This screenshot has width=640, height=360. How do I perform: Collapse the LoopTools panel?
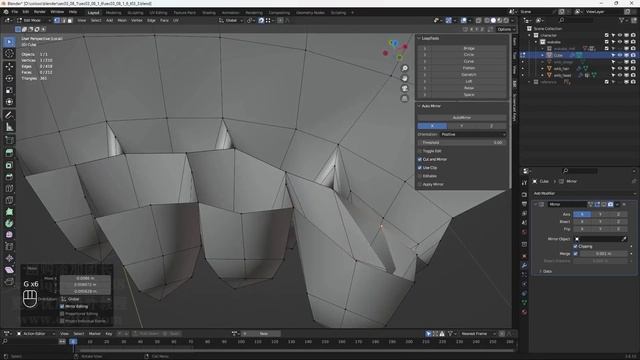click(419, 38)
